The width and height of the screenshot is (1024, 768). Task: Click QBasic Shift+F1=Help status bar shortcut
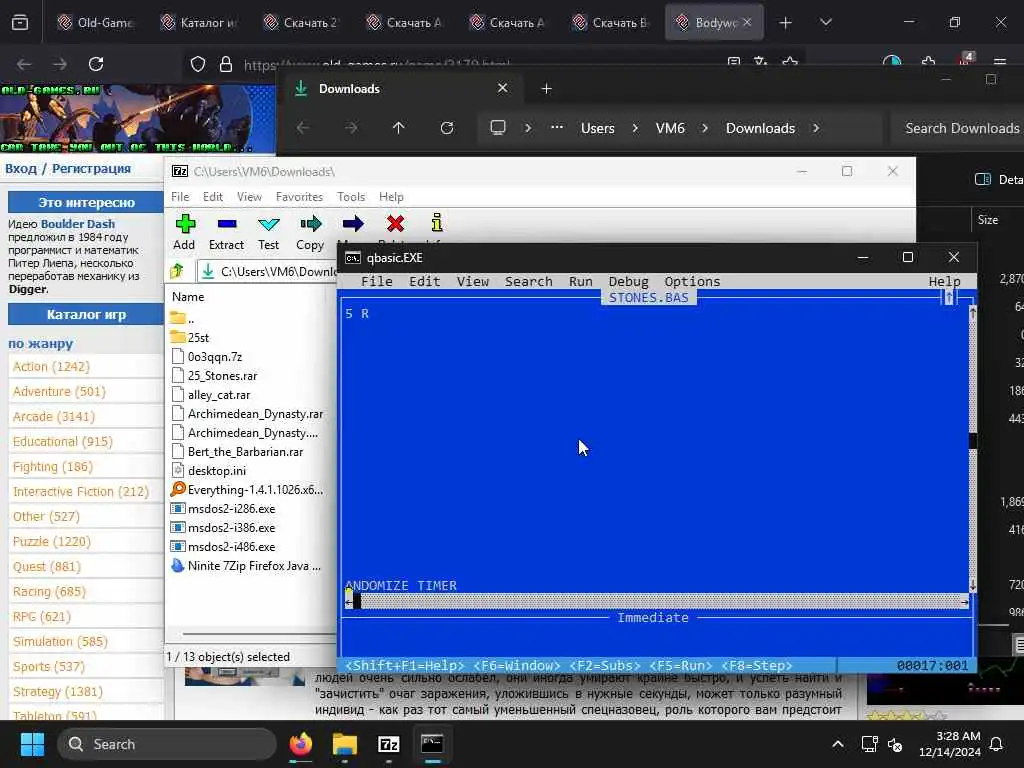(404, 665)
